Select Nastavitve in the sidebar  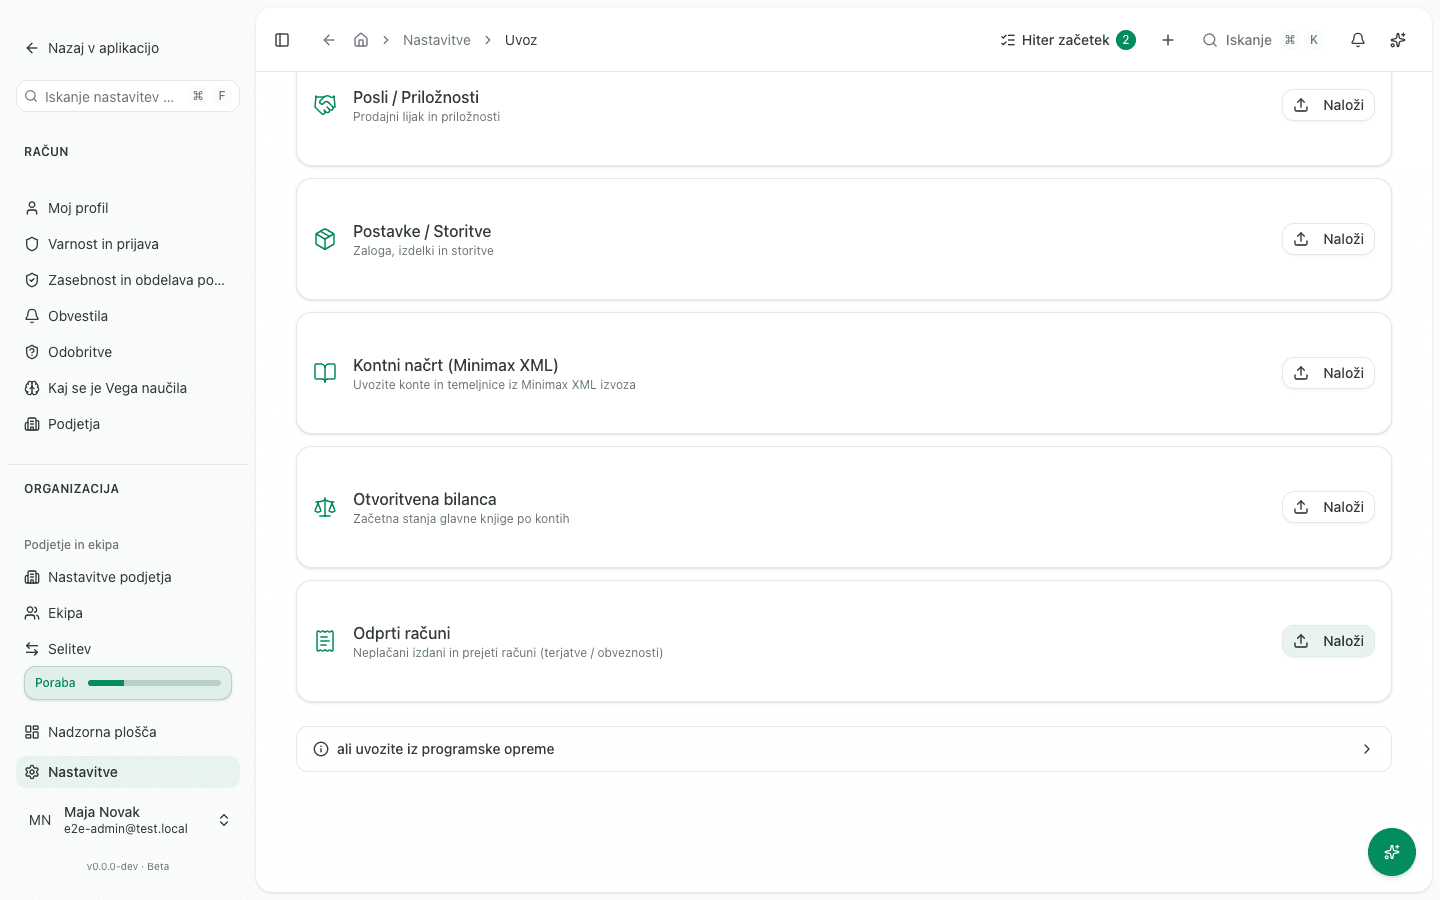(128, 772)
